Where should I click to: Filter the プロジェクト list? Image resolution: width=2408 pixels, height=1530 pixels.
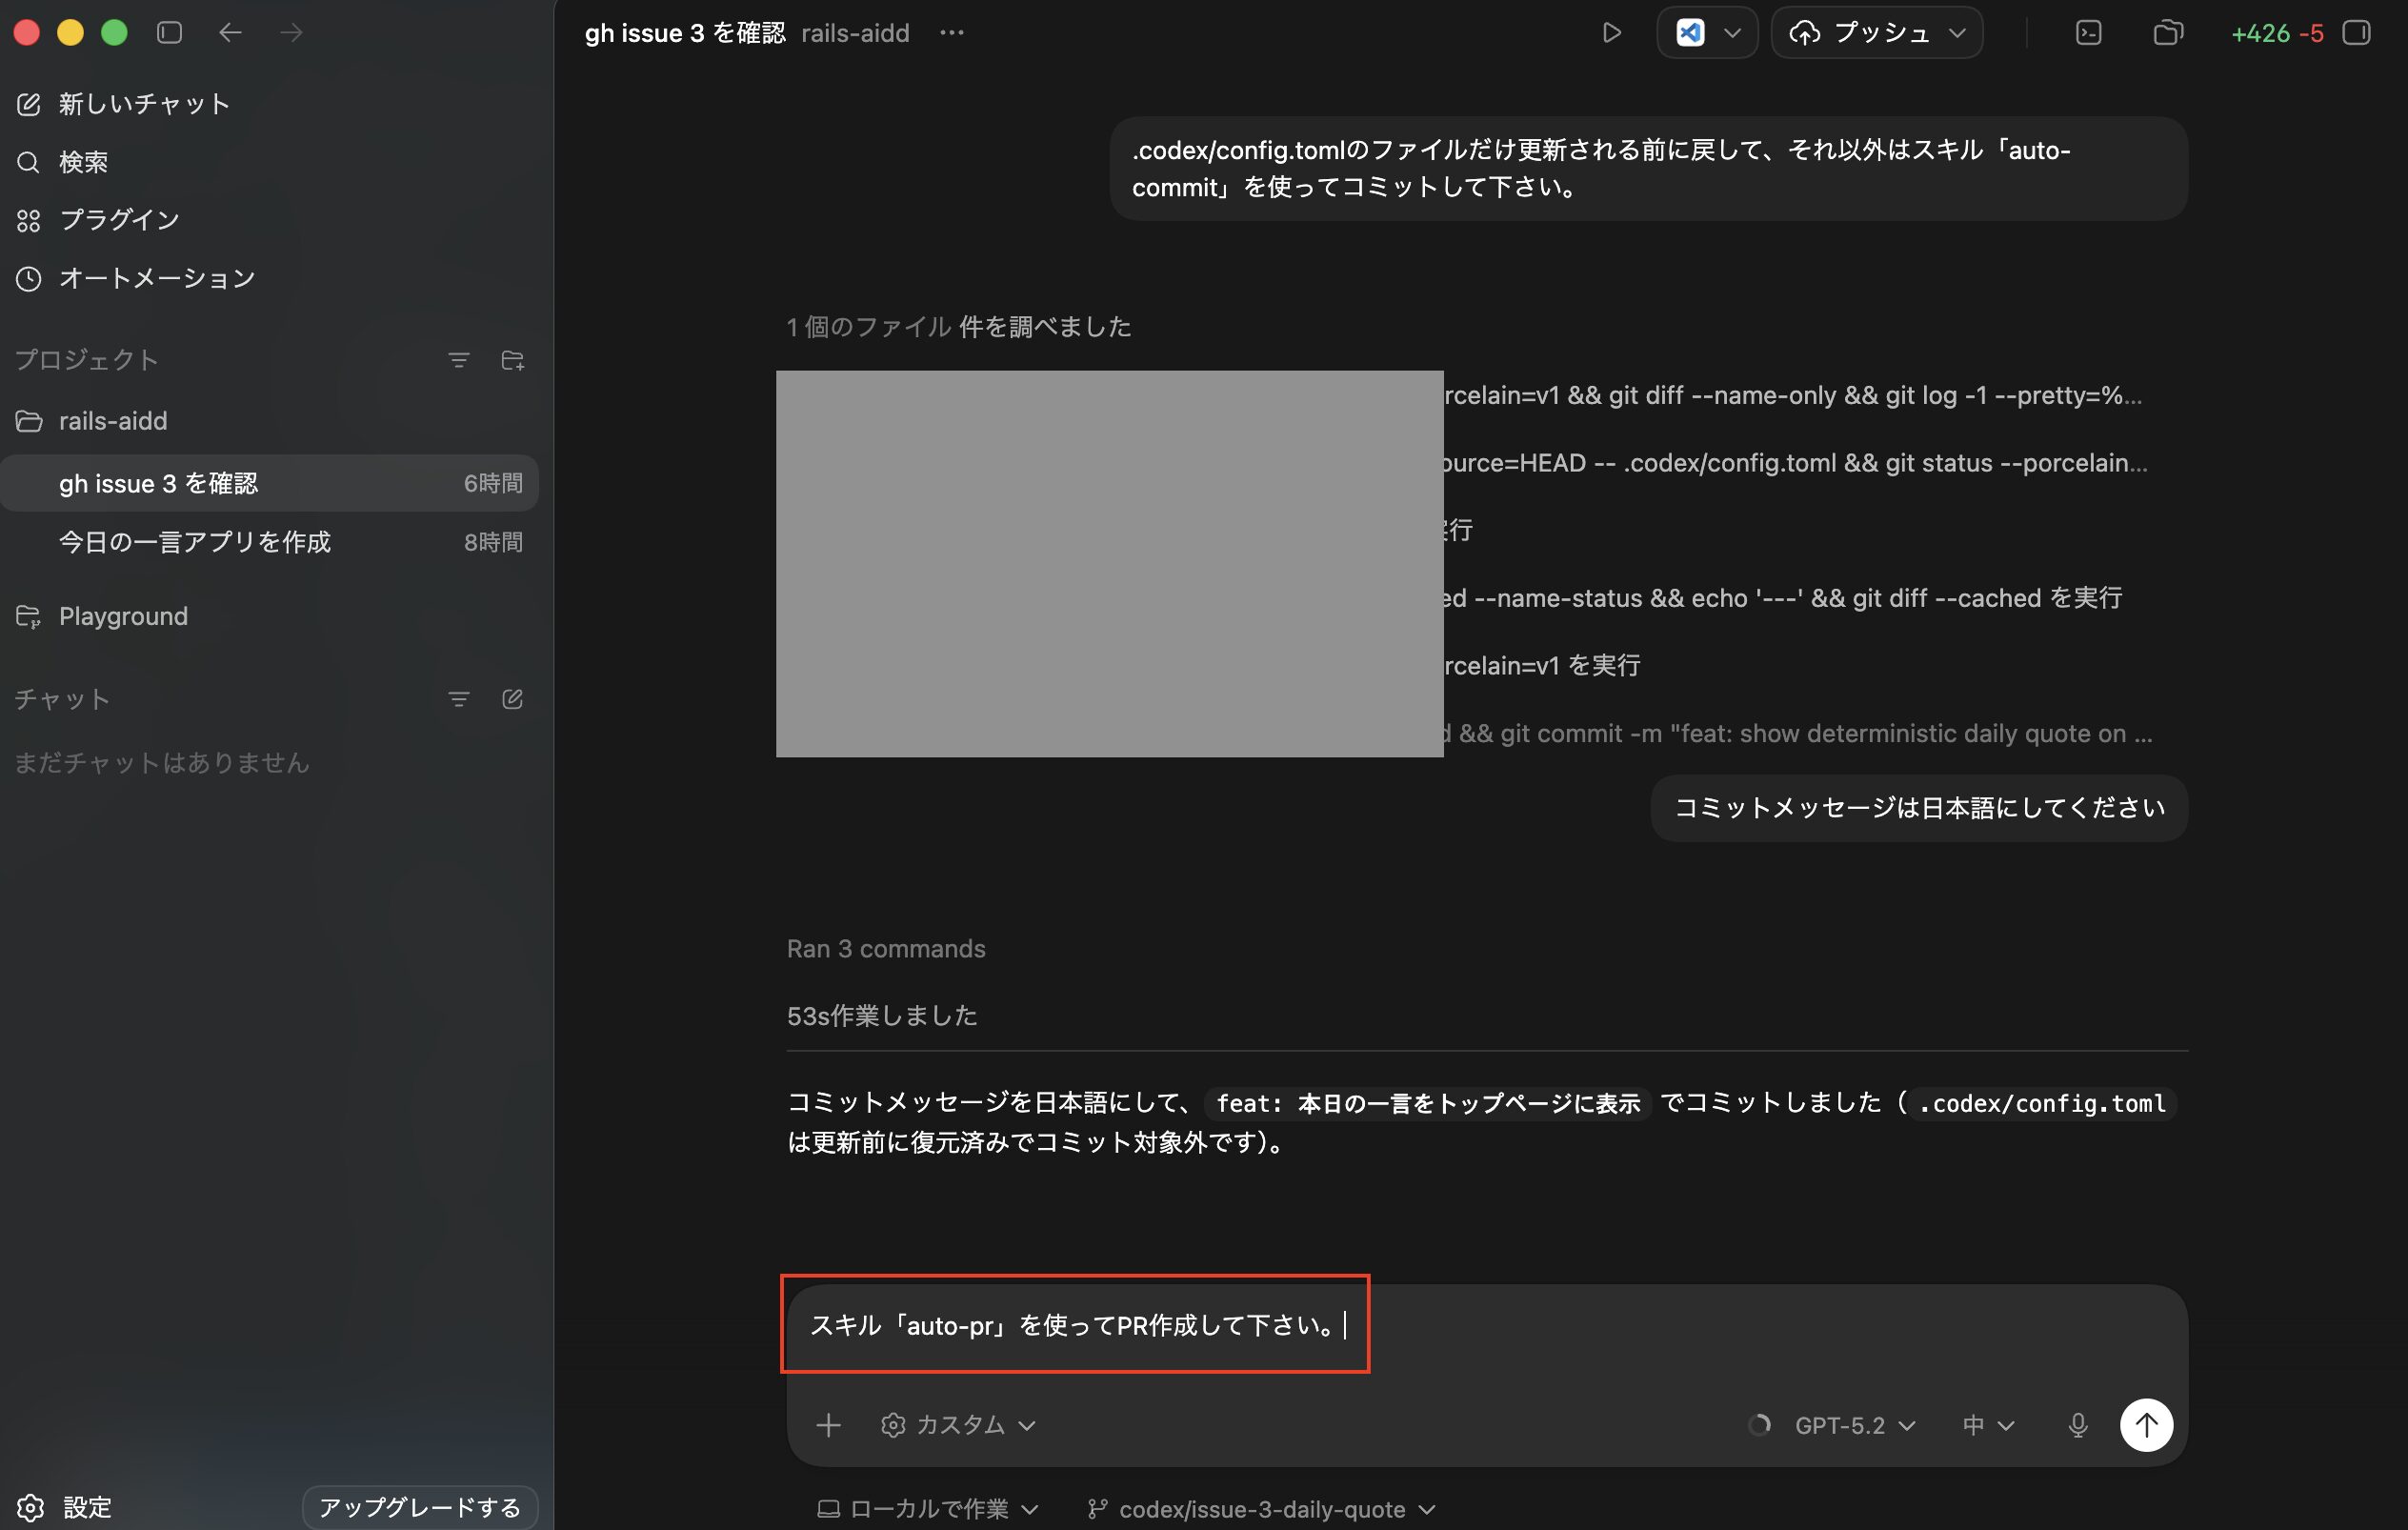click(x=458, y=360)
